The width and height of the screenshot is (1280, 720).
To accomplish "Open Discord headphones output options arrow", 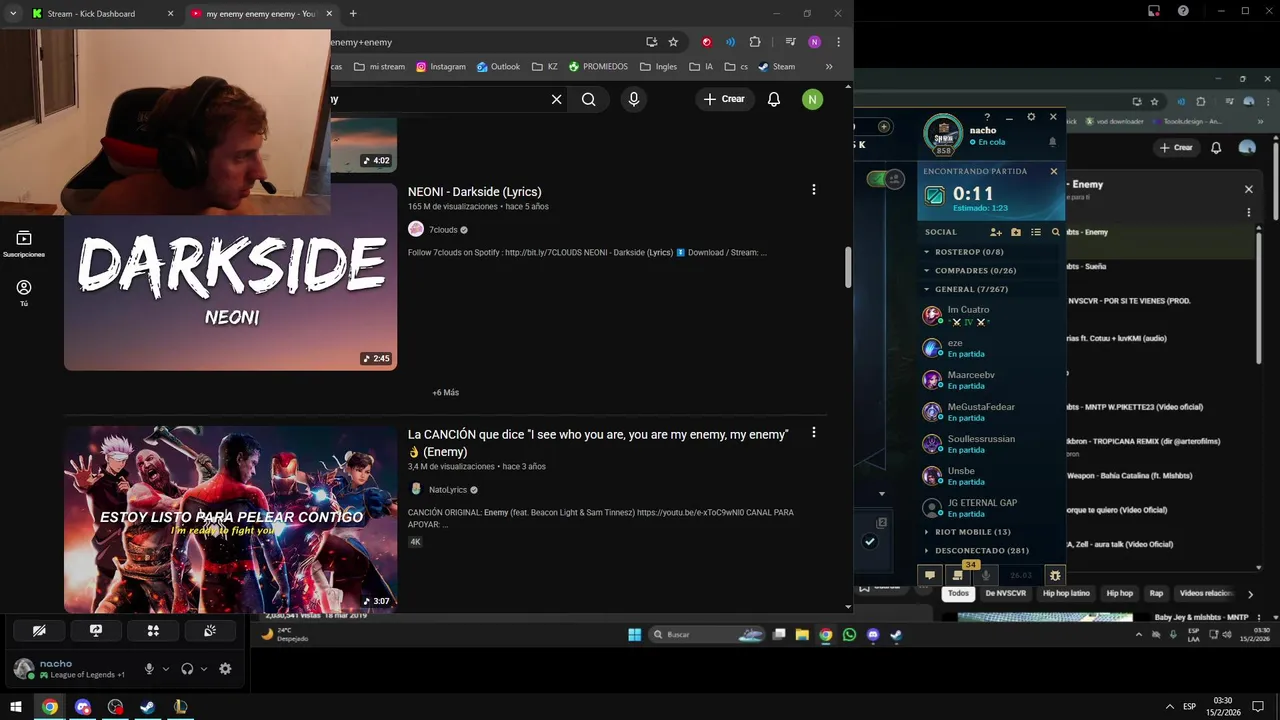I will click(x=204, y=669).
